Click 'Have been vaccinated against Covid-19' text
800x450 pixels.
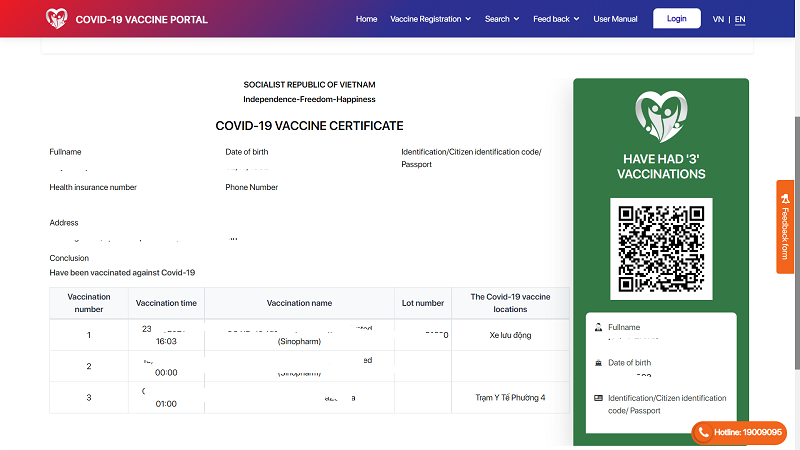point(122,272)
